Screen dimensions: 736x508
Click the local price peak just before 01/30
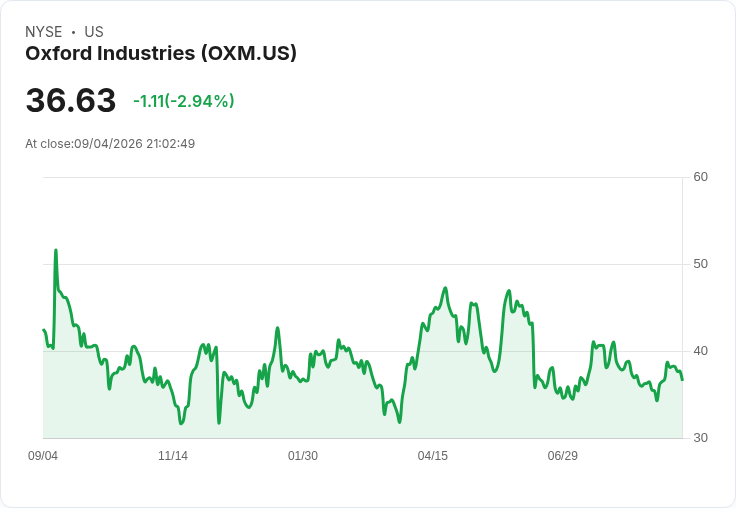tap(277, 328)
